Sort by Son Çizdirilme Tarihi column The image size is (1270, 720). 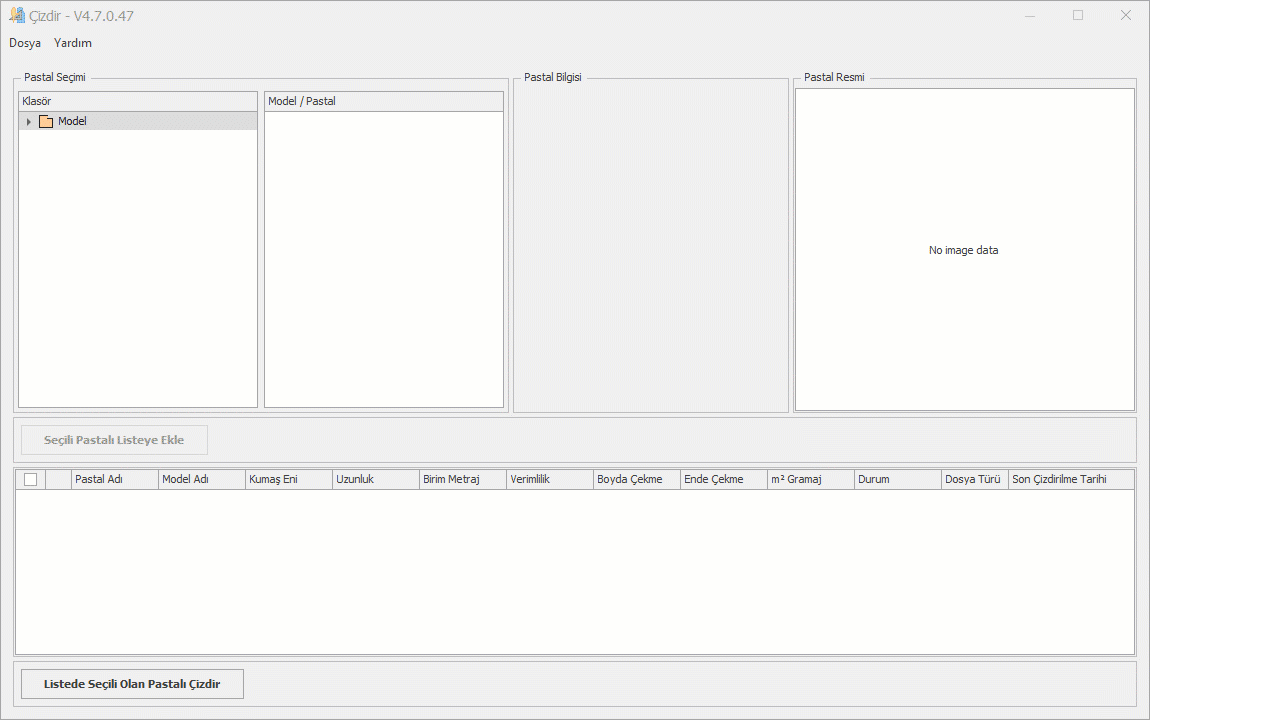click(x=1070, y=480)
